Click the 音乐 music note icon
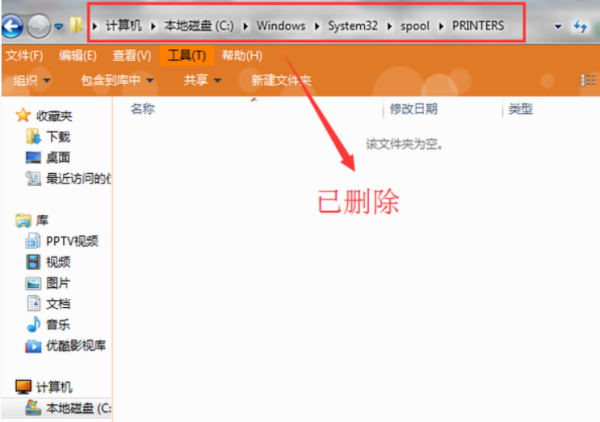Image resolution: width=600 pixels, height=422 pixels. coord(33,324)
